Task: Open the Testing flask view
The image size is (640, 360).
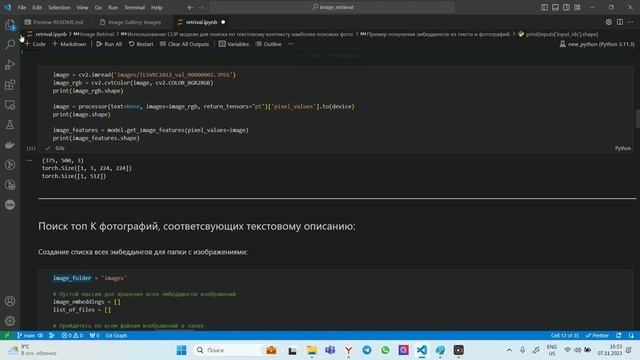Action: 10,125
